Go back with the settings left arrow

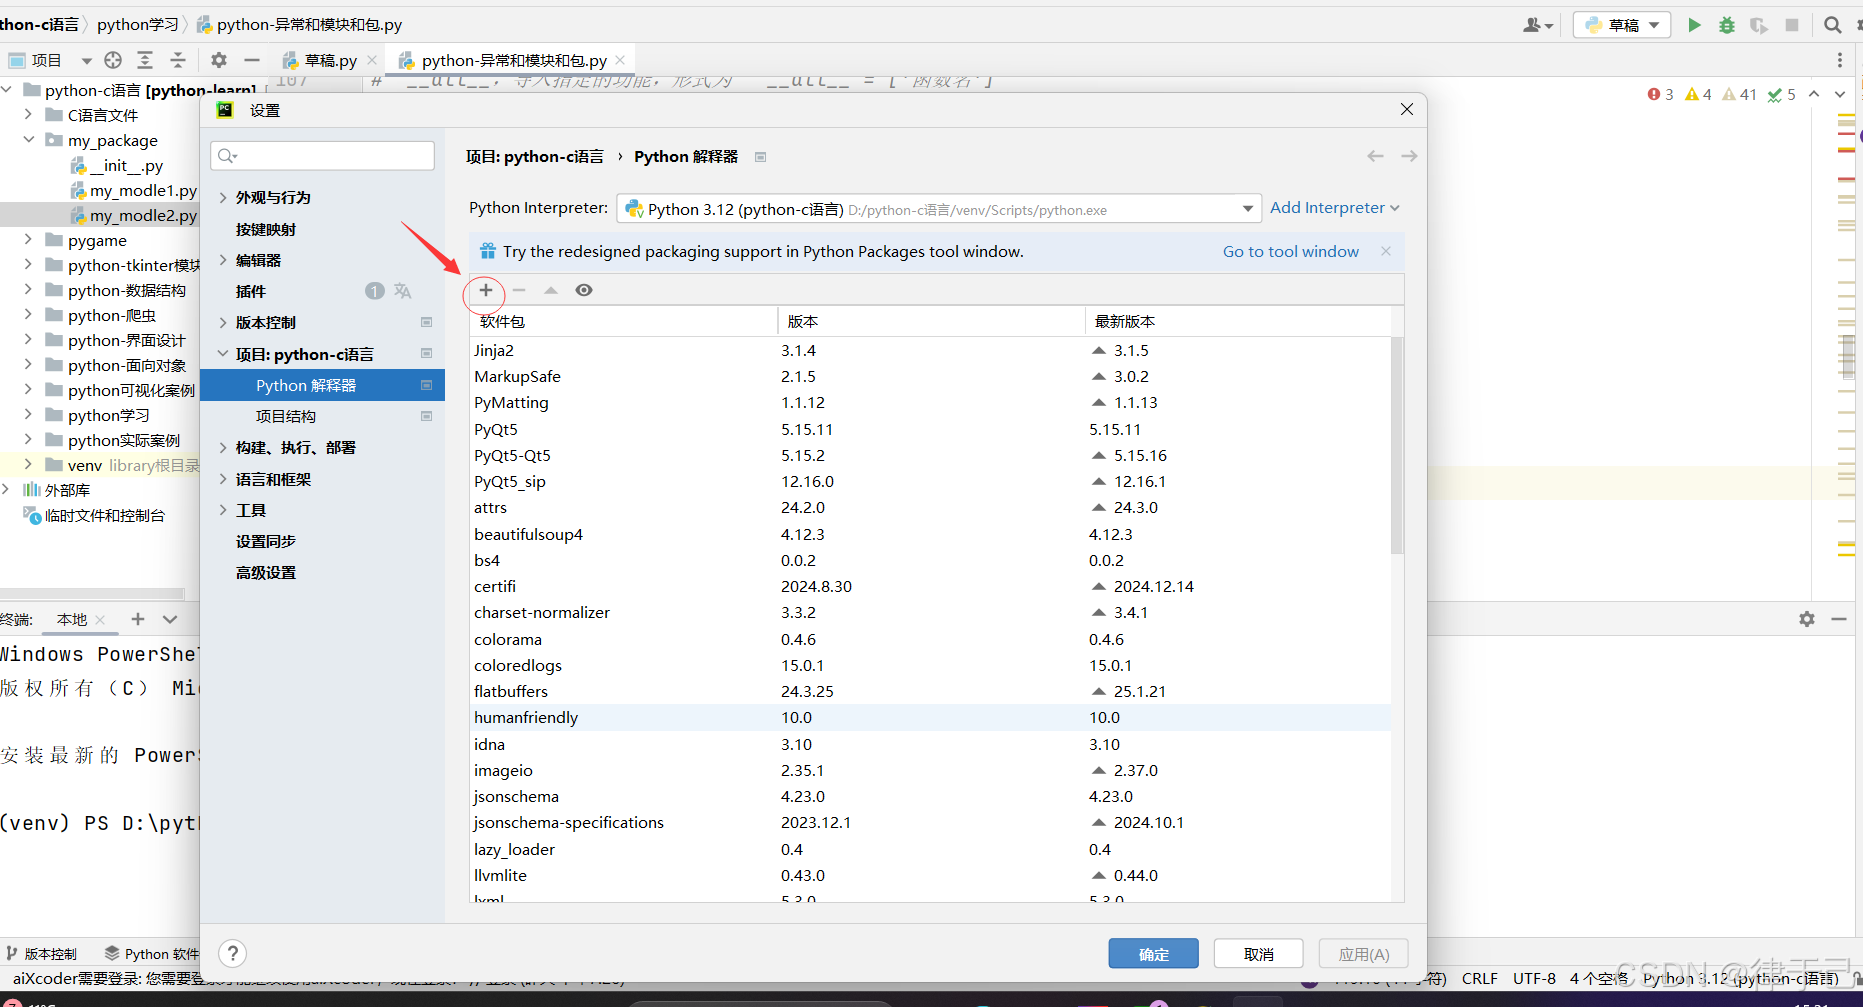(x=1376, y=156)
